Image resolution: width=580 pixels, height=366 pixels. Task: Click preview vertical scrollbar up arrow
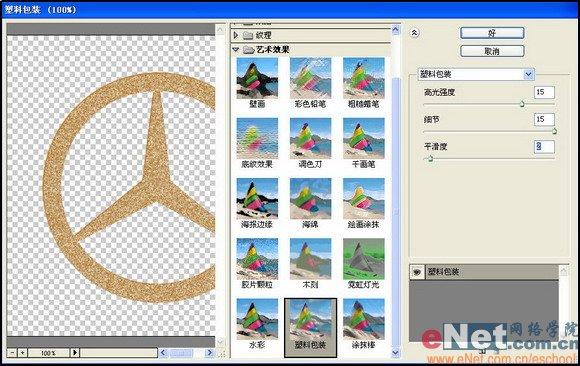[x=220, y=29]
